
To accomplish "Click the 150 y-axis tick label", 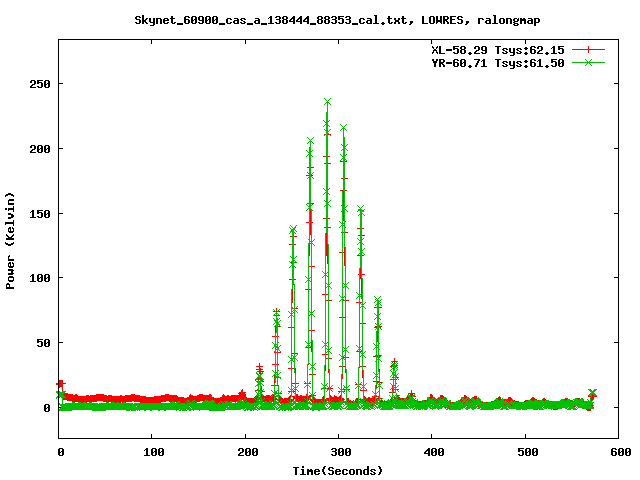I will click(40, 214).
